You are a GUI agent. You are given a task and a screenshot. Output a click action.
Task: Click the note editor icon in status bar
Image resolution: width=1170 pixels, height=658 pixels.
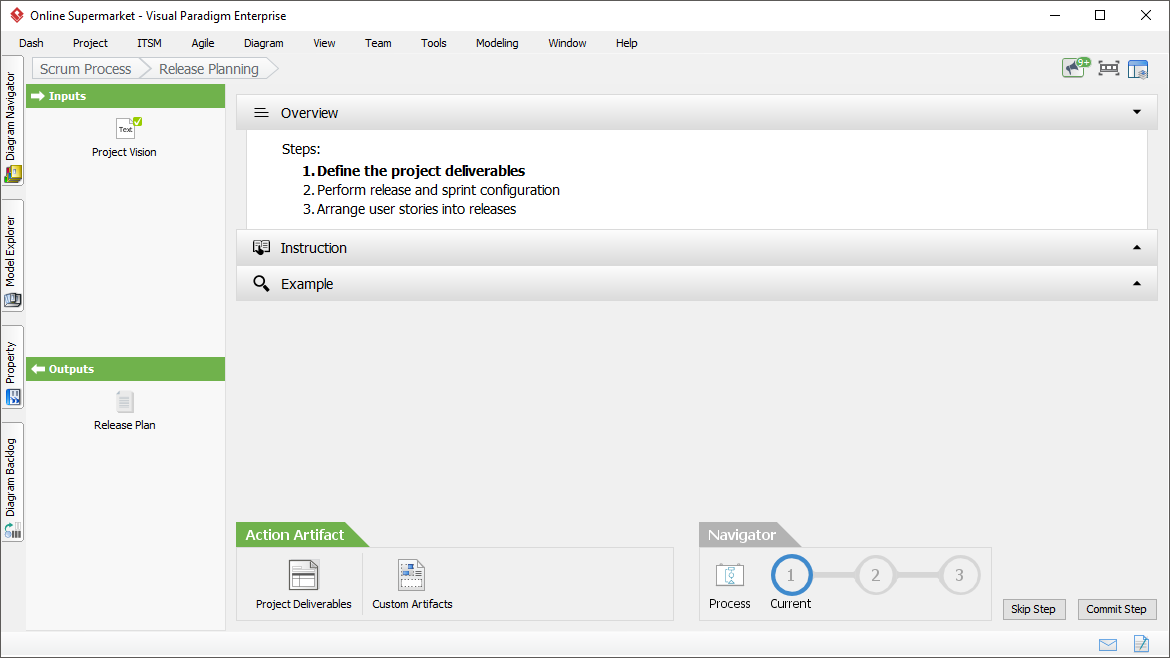(x=1141, y=644)
